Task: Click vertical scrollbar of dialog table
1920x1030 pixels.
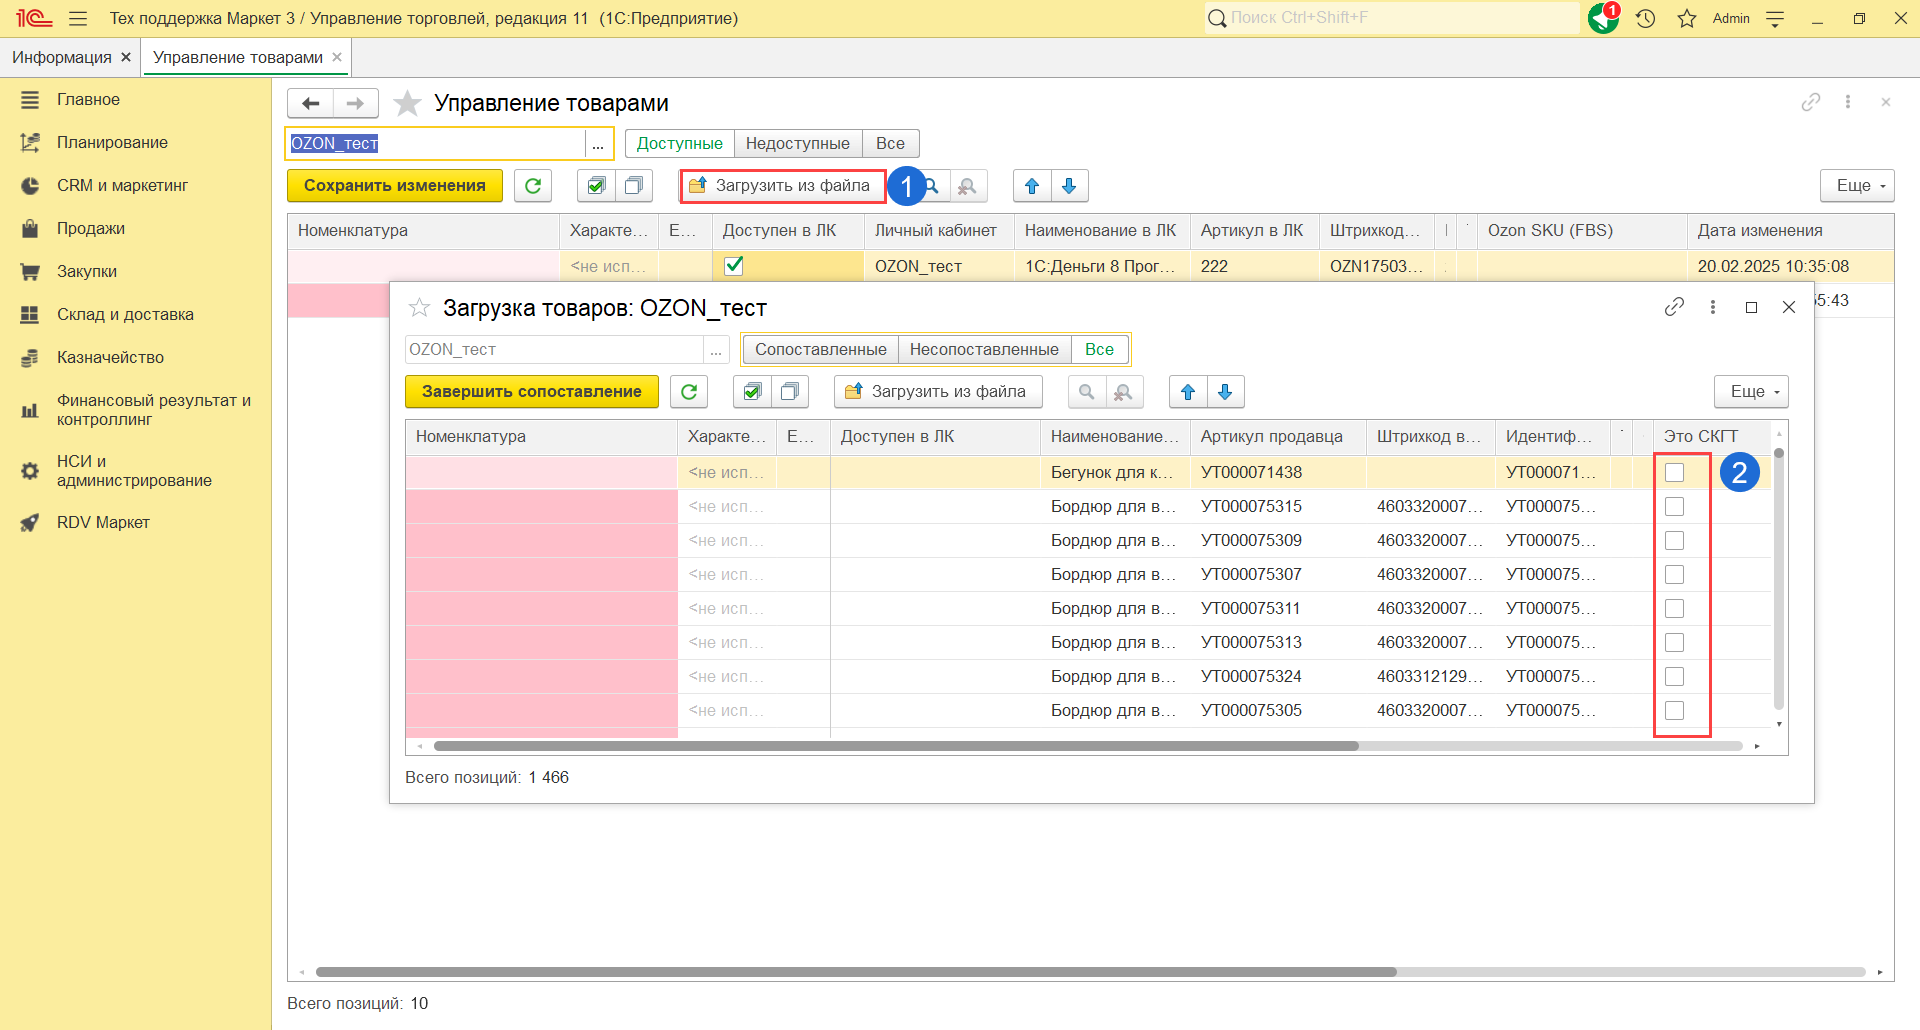Action: click(x=1779, y=580)
